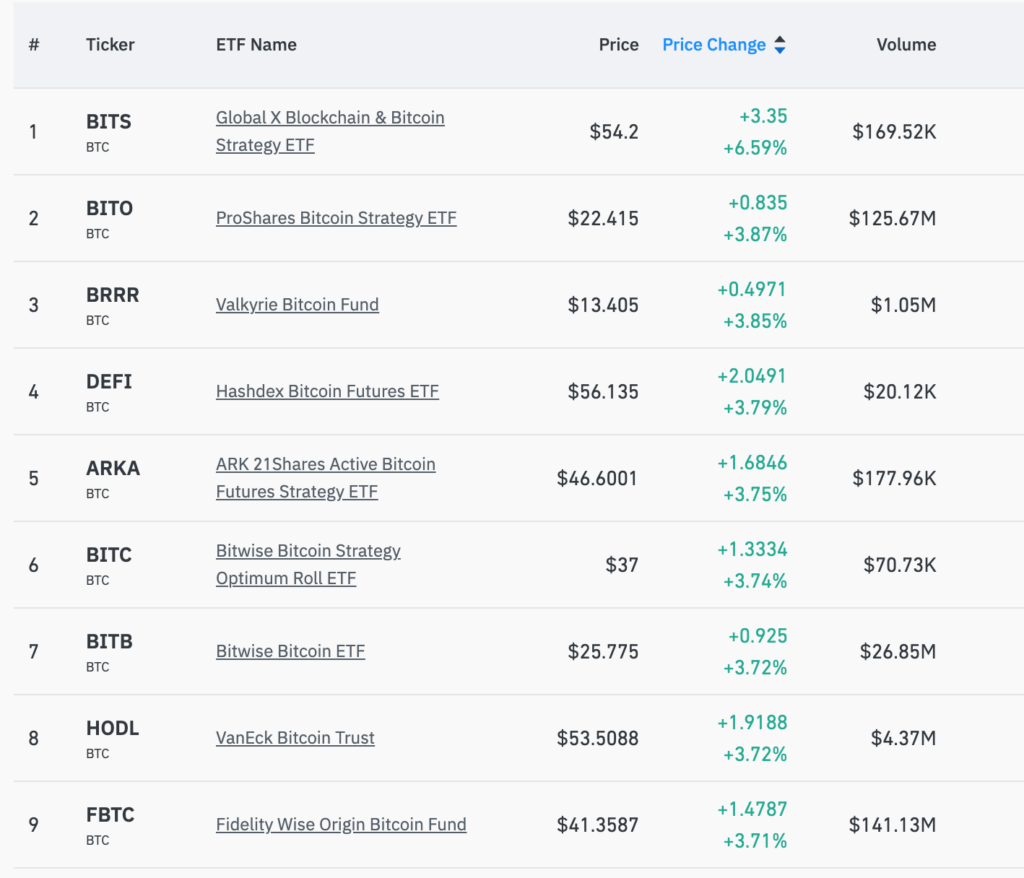Sort table by Price Change column
Image resolution: width=1024 pixels, height=878 pixels.
713,45
